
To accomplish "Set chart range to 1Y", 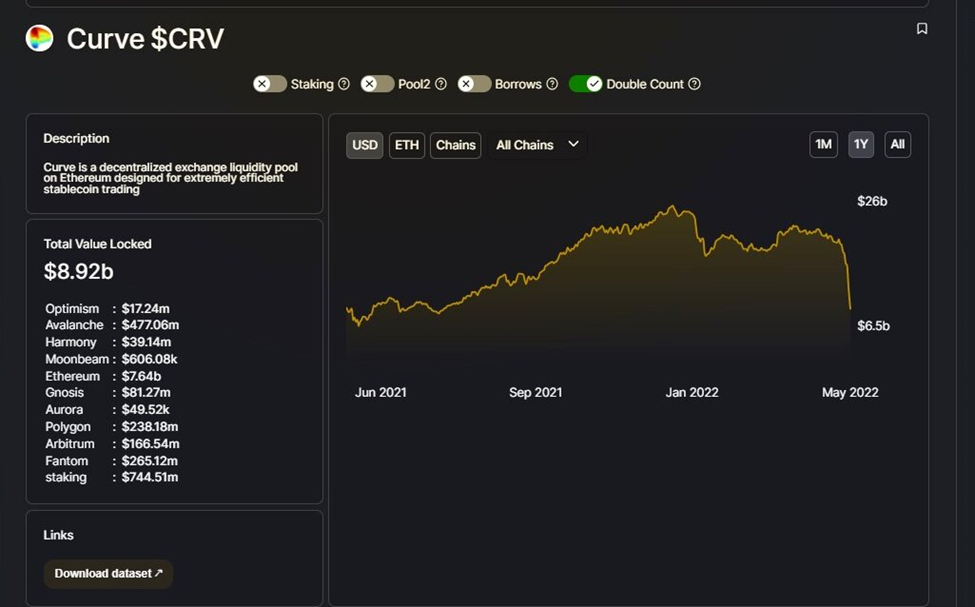I will pyautogui.click(x=861, y=144).
